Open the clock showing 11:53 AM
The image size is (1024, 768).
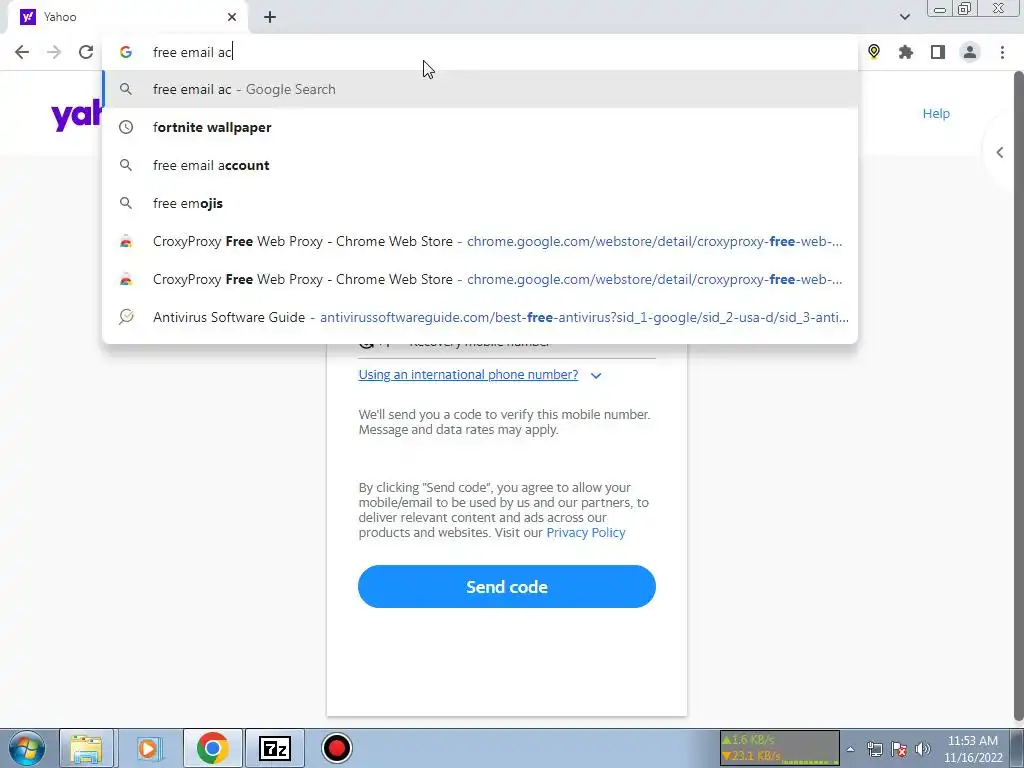(973, 749)
